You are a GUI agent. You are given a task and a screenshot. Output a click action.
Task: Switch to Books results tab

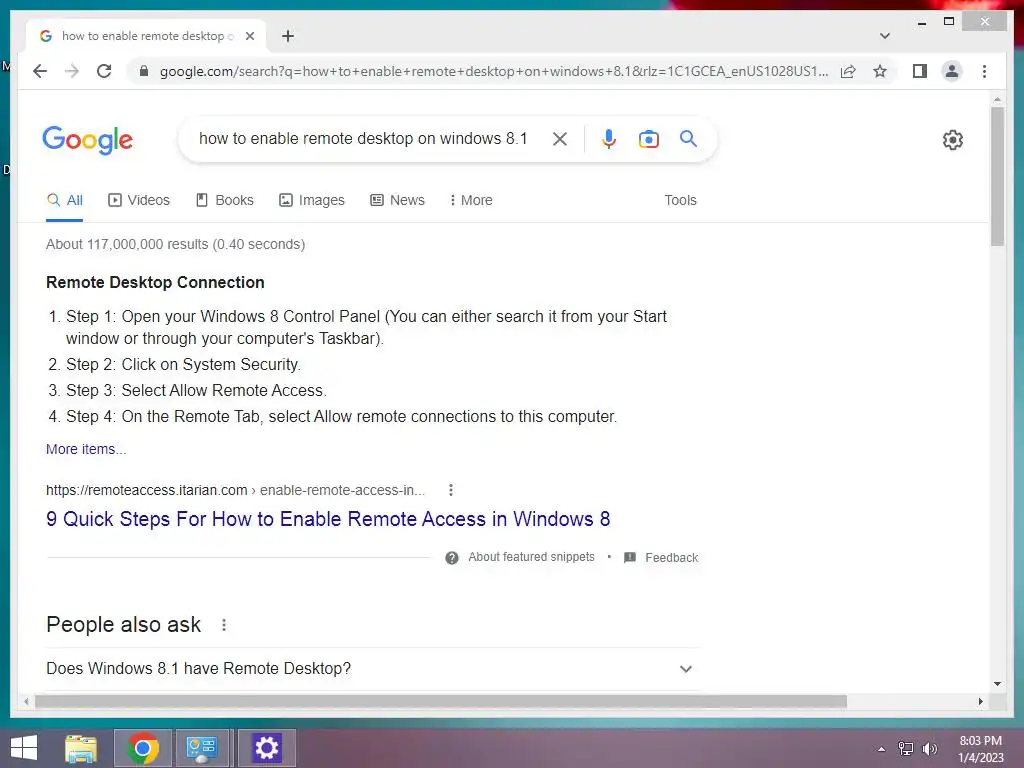(x=225, y=200)
